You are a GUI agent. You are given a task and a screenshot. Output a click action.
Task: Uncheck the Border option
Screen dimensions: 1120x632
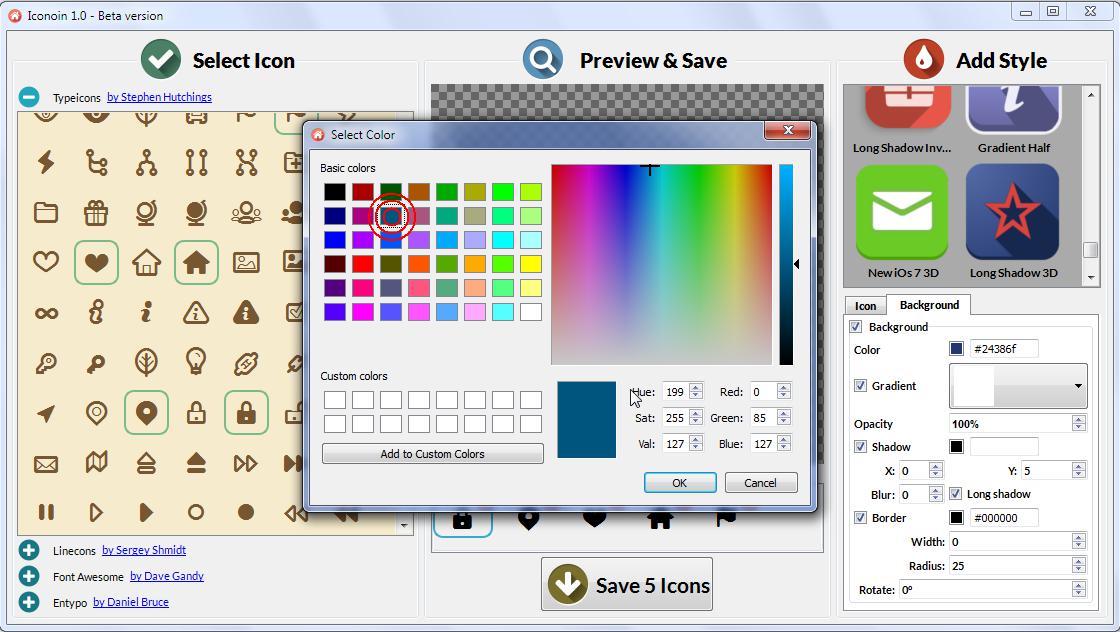click(x=861, y=517)
